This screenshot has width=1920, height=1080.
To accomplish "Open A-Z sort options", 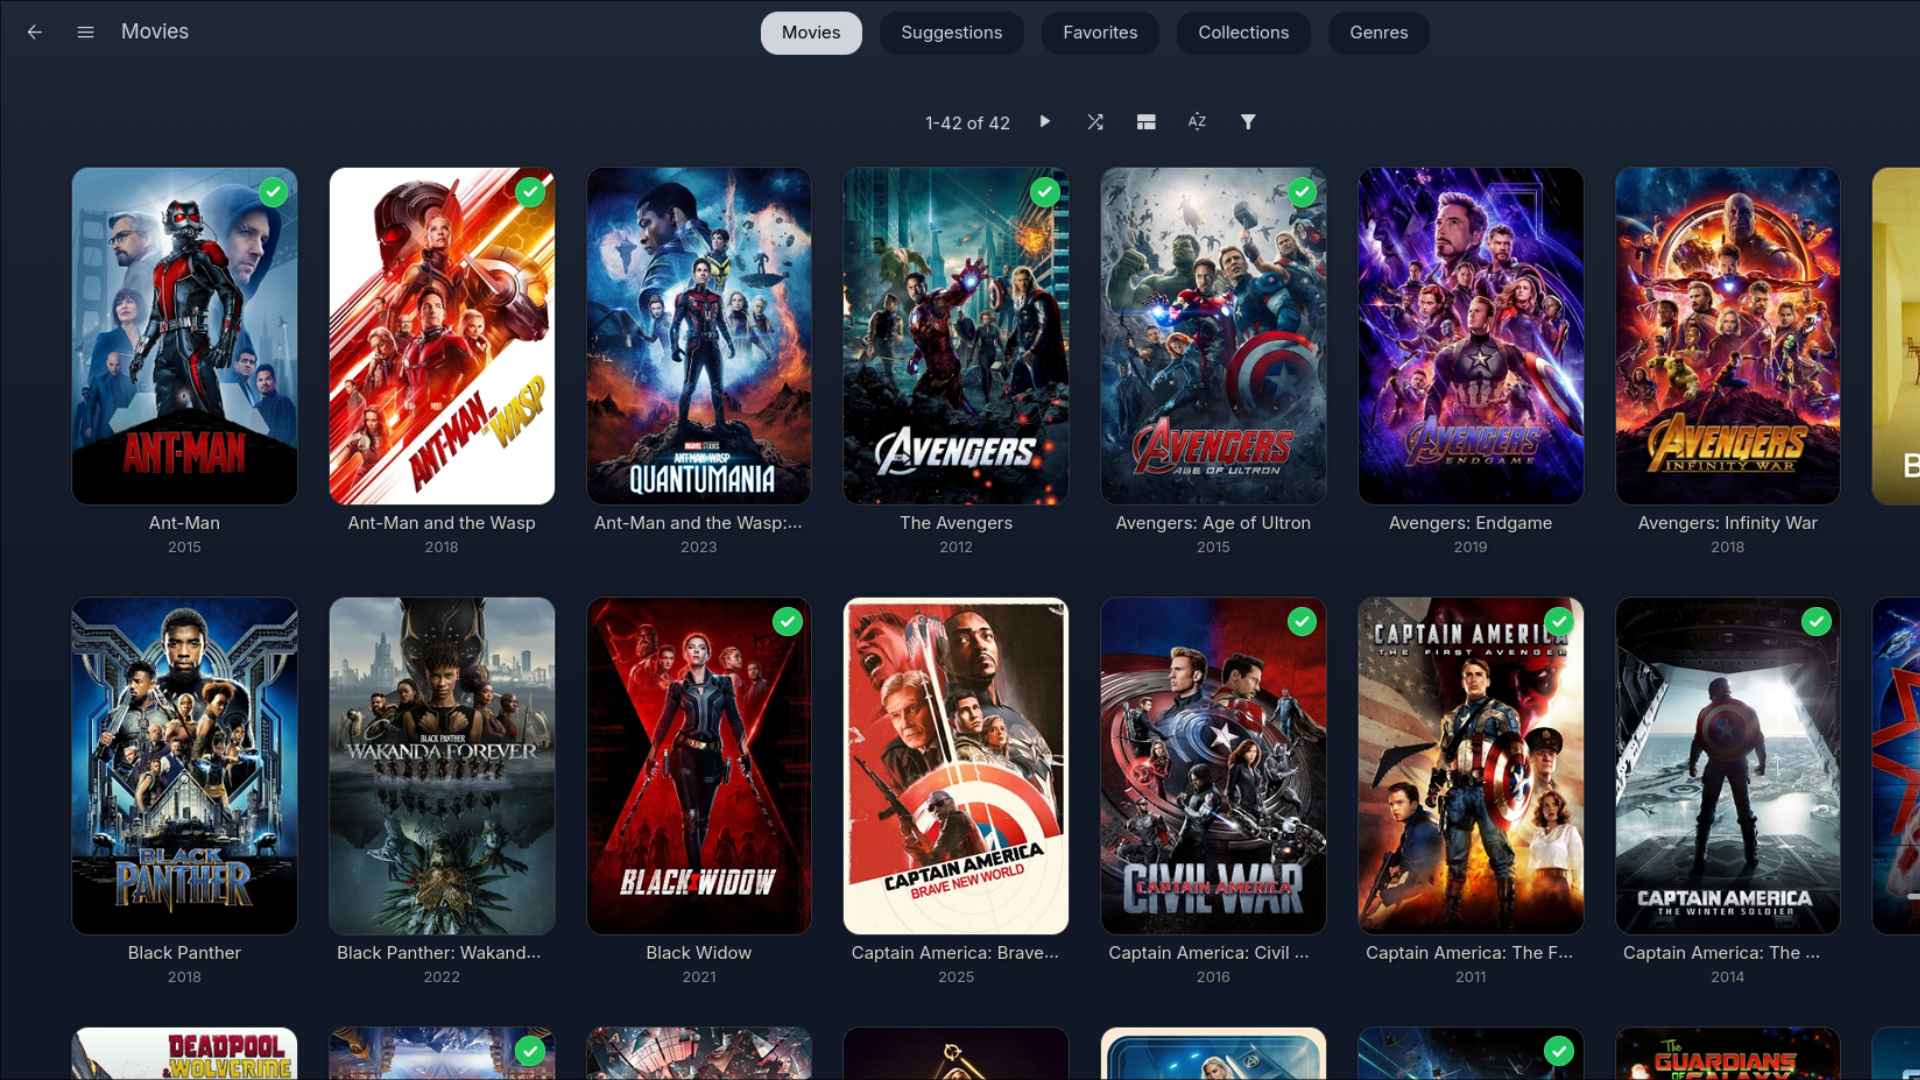I will (1197, 122).
